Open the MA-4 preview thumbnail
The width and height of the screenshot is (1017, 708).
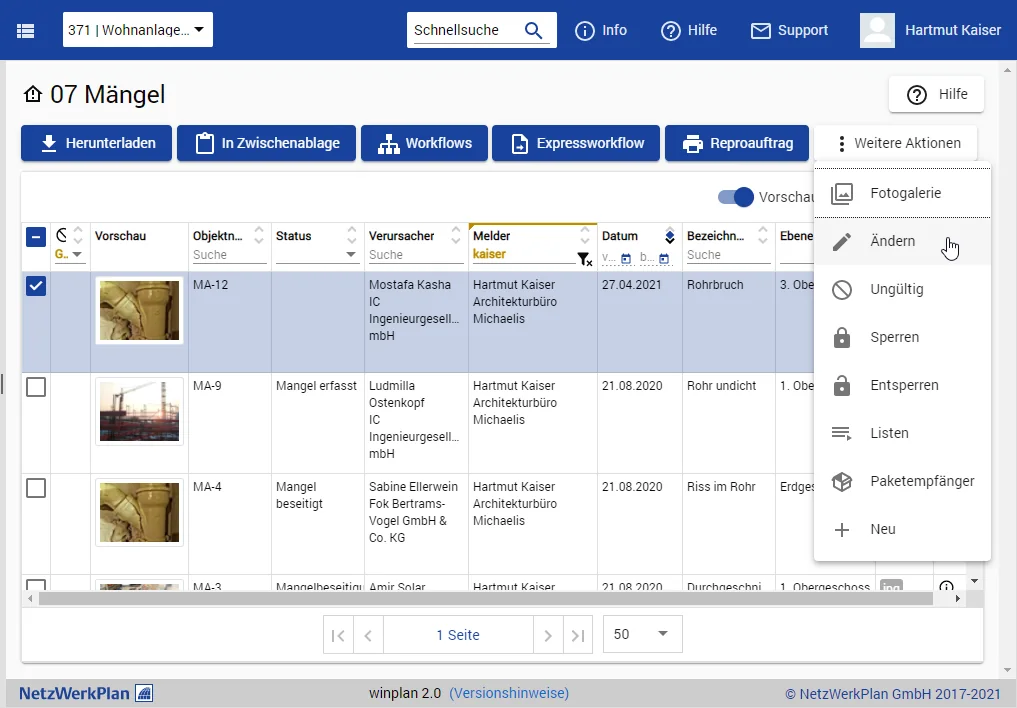tap(139, 513)
